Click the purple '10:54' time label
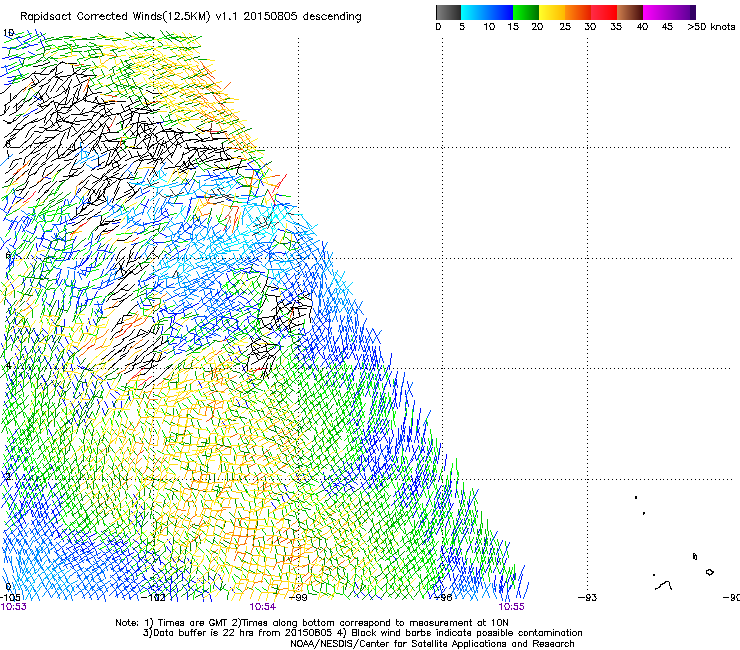Image resolution: width=740 pixels, height=650 pixels. [263, 607]
